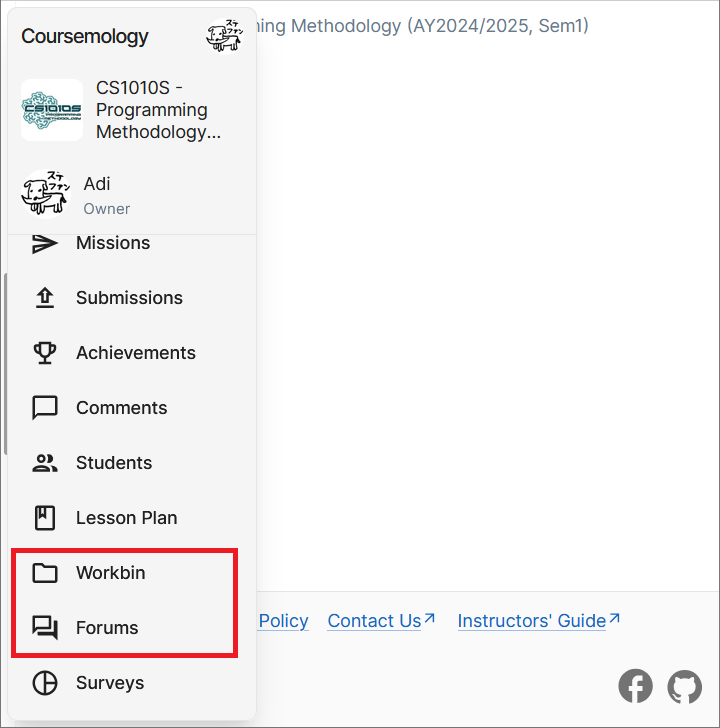Viewport: 720px width, 728px height.
Task: Open the Missions menu item
Action: 113,243
